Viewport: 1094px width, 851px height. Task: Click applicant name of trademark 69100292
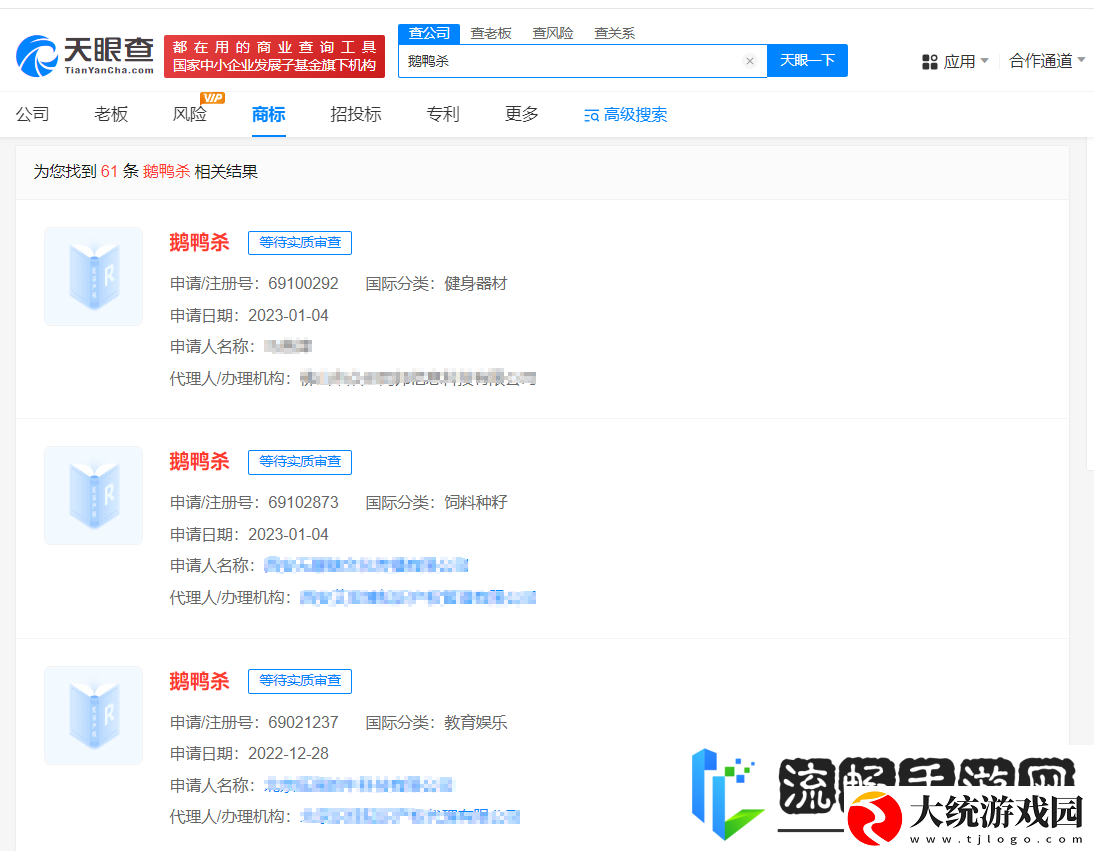pos(288,346)
